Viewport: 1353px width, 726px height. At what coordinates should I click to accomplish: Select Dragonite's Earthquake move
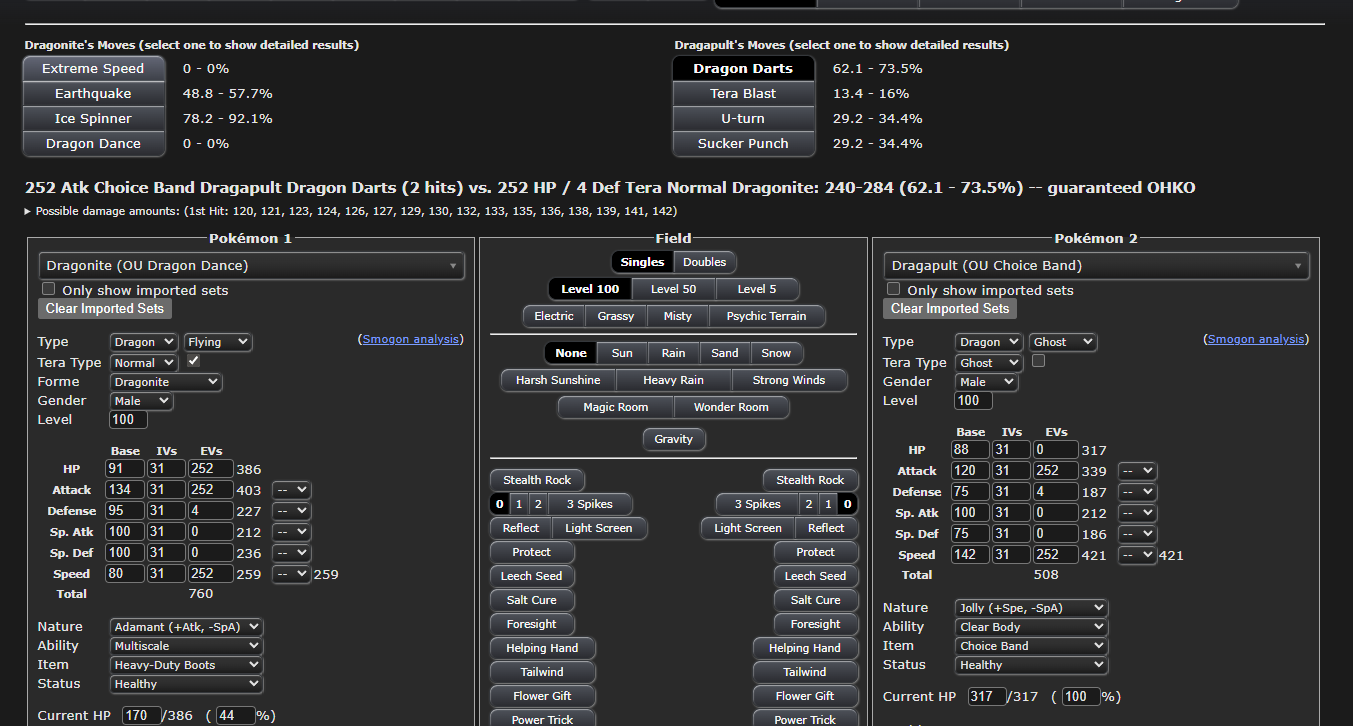pos(93,94)
